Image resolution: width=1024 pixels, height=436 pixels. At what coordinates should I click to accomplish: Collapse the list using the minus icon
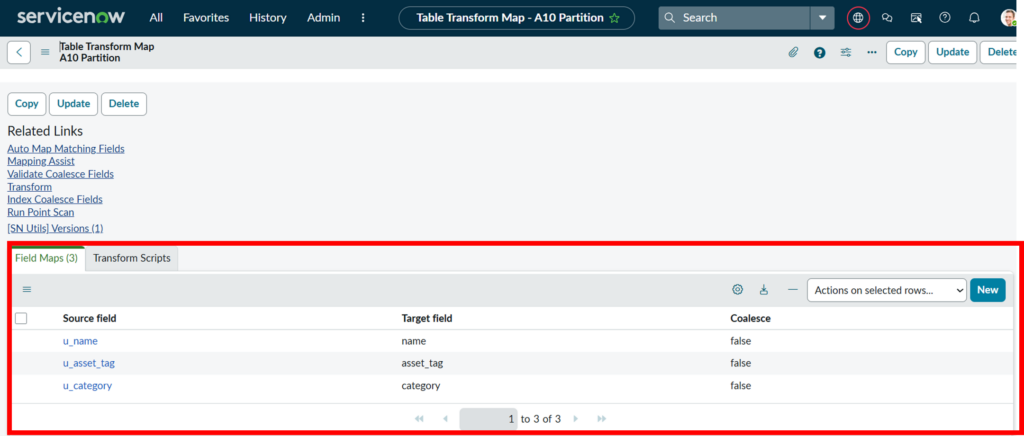792,290
